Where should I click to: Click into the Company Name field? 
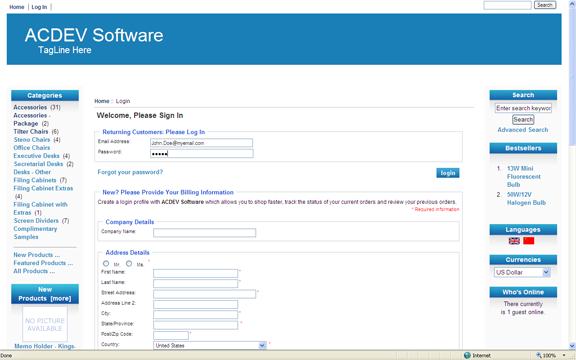click(205, 233)
